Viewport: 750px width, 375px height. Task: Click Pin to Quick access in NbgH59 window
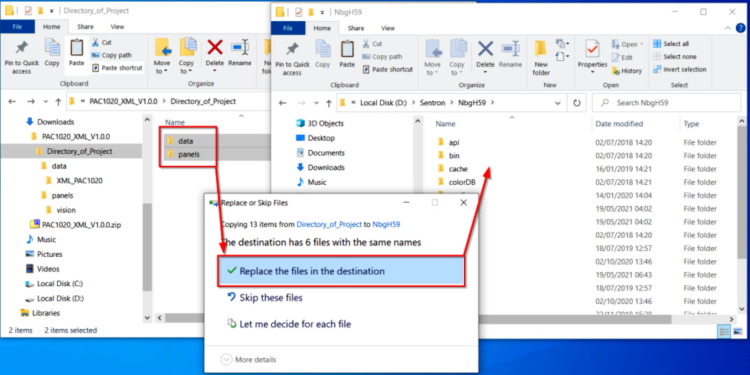click(292, 58)
